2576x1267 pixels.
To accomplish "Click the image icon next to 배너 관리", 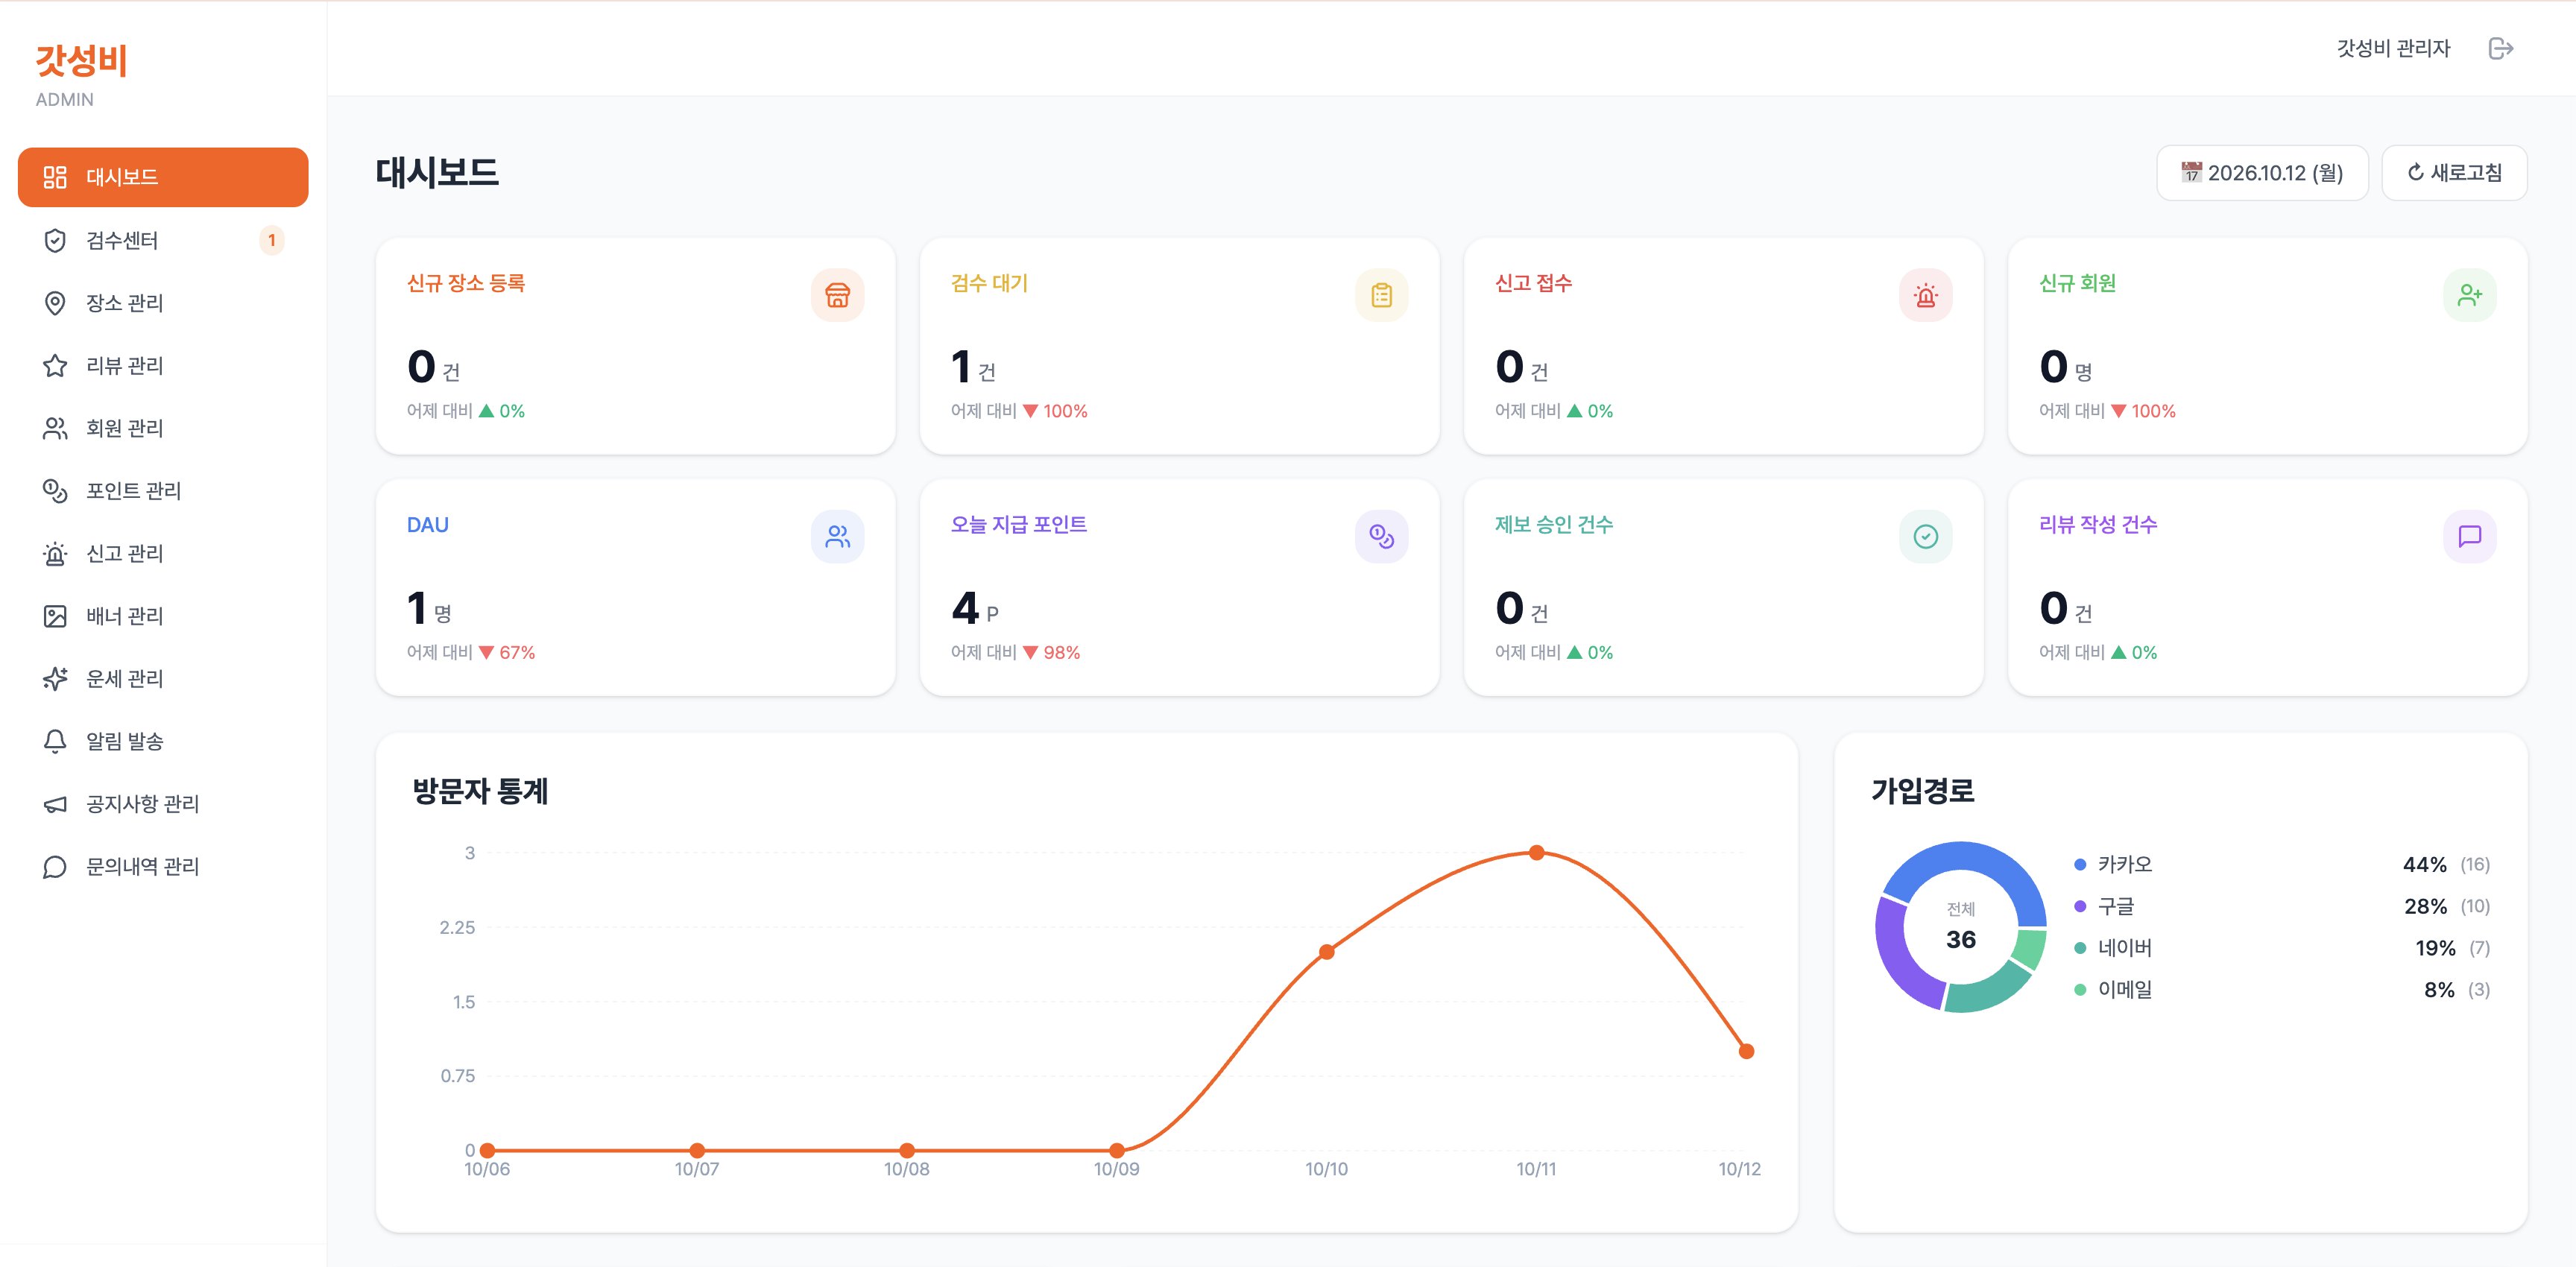I will pyautogui.click(x=55, y=616).
